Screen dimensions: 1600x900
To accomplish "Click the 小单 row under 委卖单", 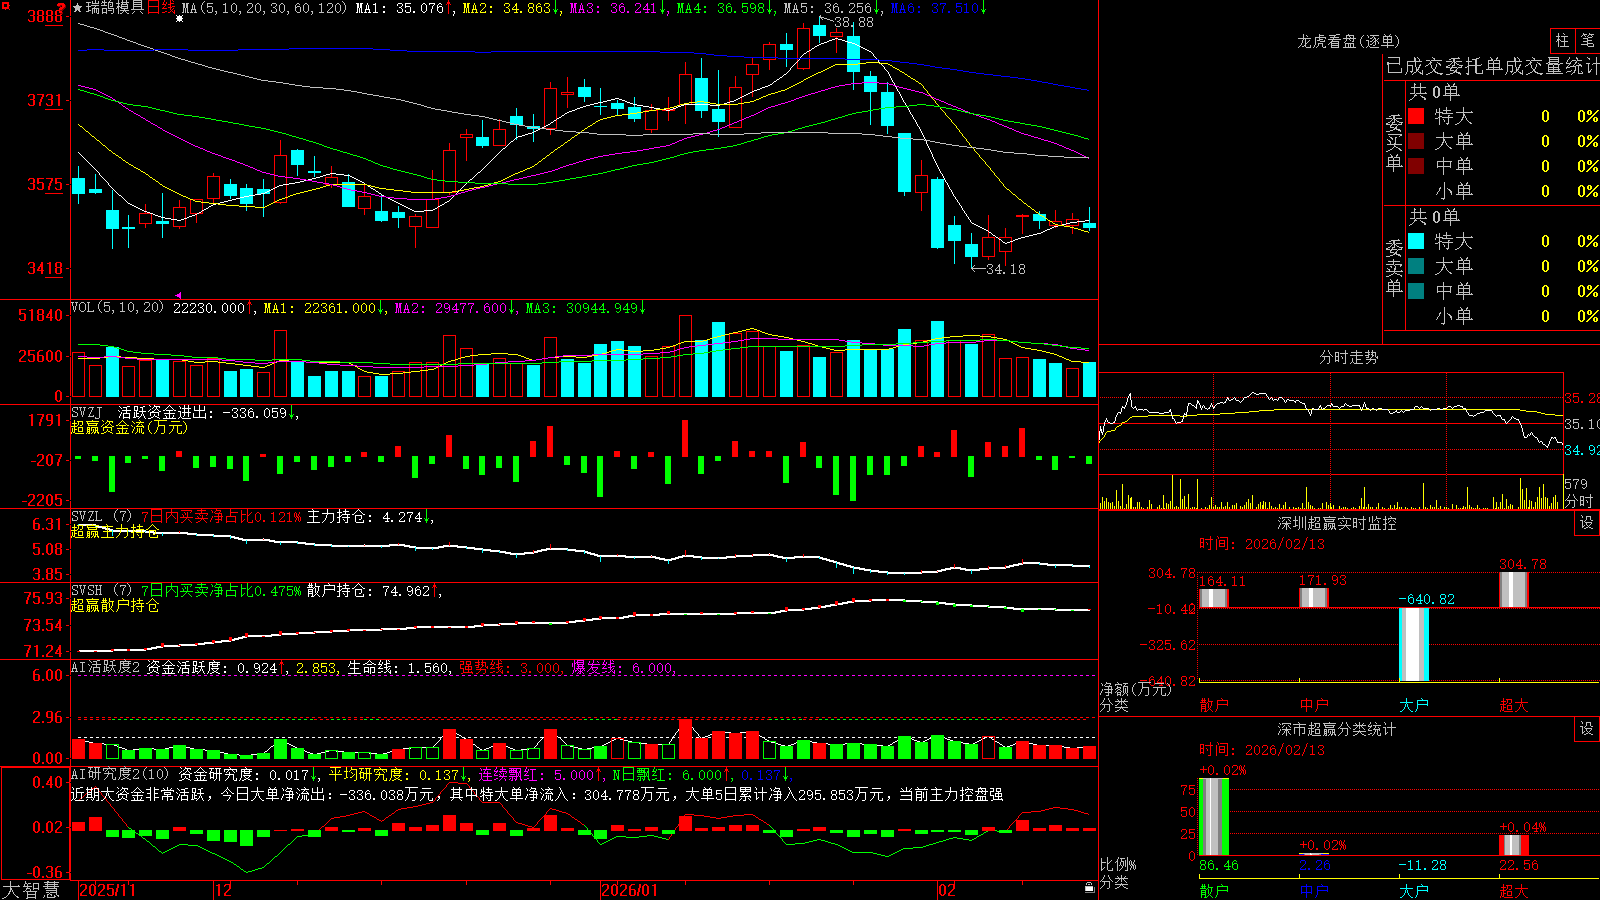I will 1502,316.
